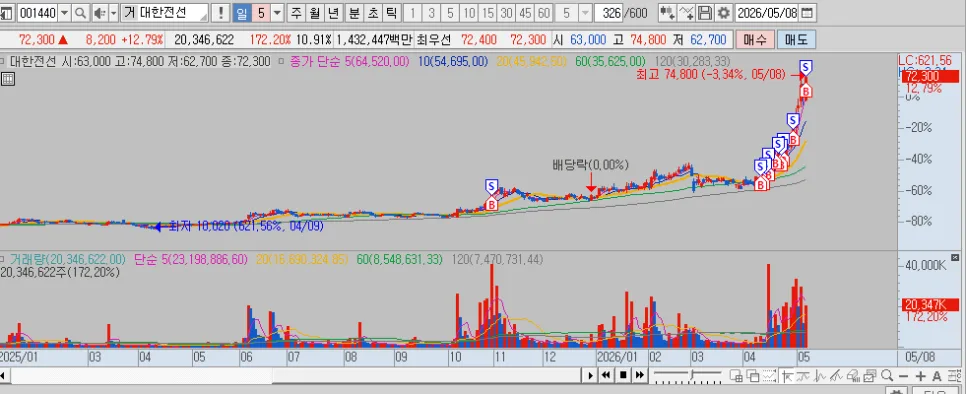The image size is (966, 394).
Task: Click the 매도 sell button
Action: click(796, 40)
